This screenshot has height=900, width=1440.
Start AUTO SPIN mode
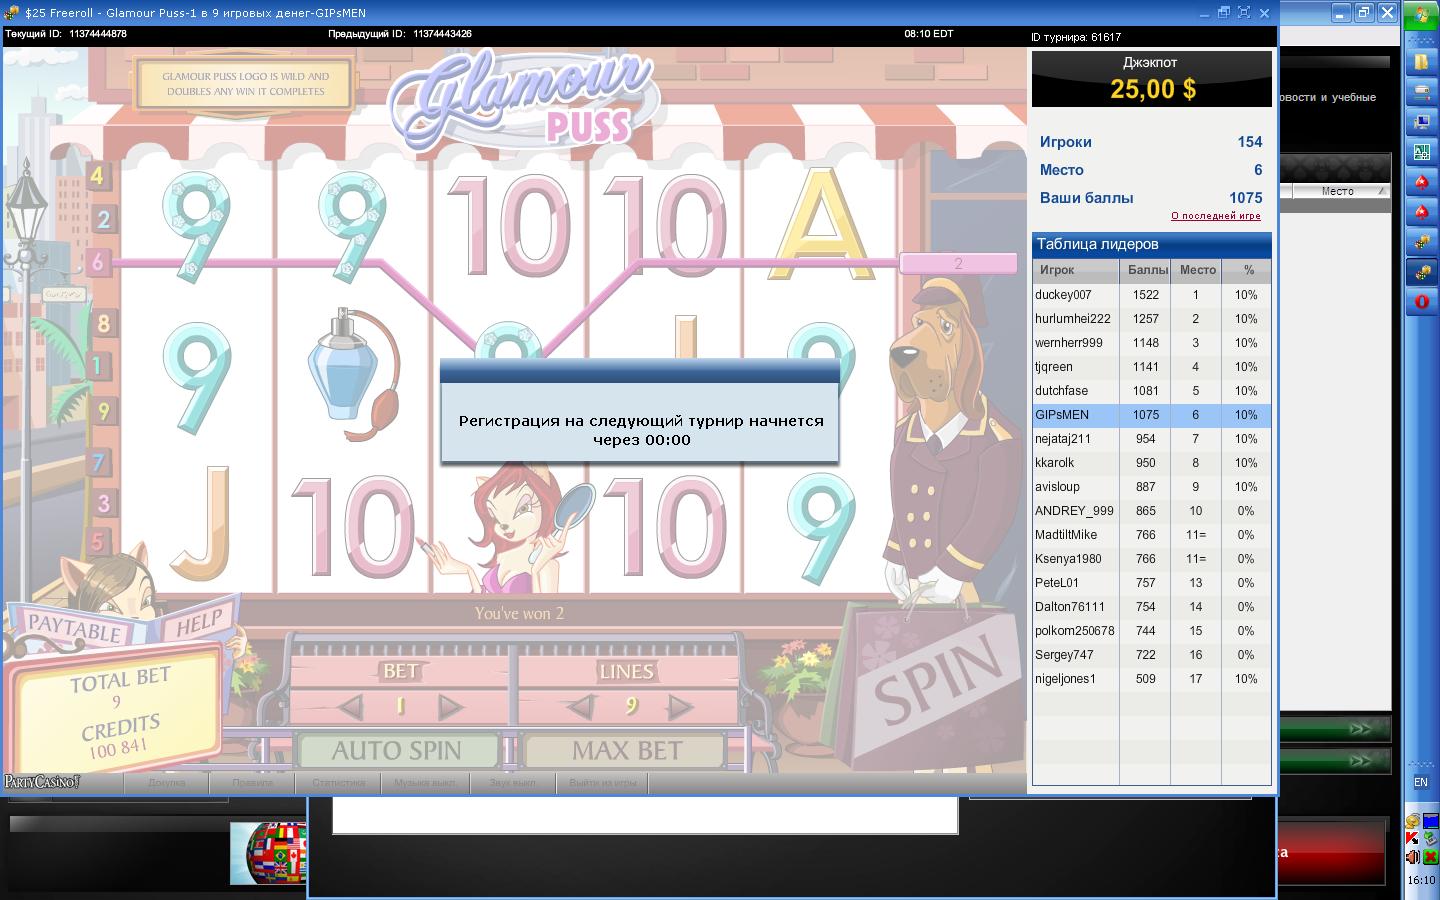click(x=397, y=750)
